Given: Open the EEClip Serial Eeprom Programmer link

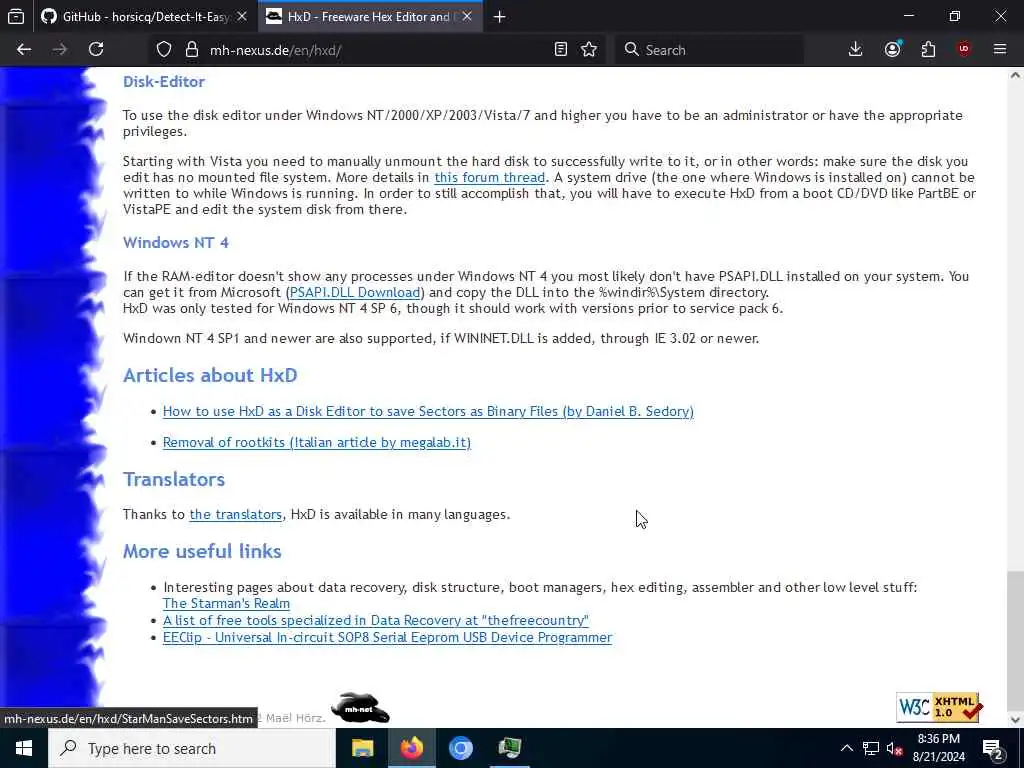Looking at the screenshot, I should [387, 637].
